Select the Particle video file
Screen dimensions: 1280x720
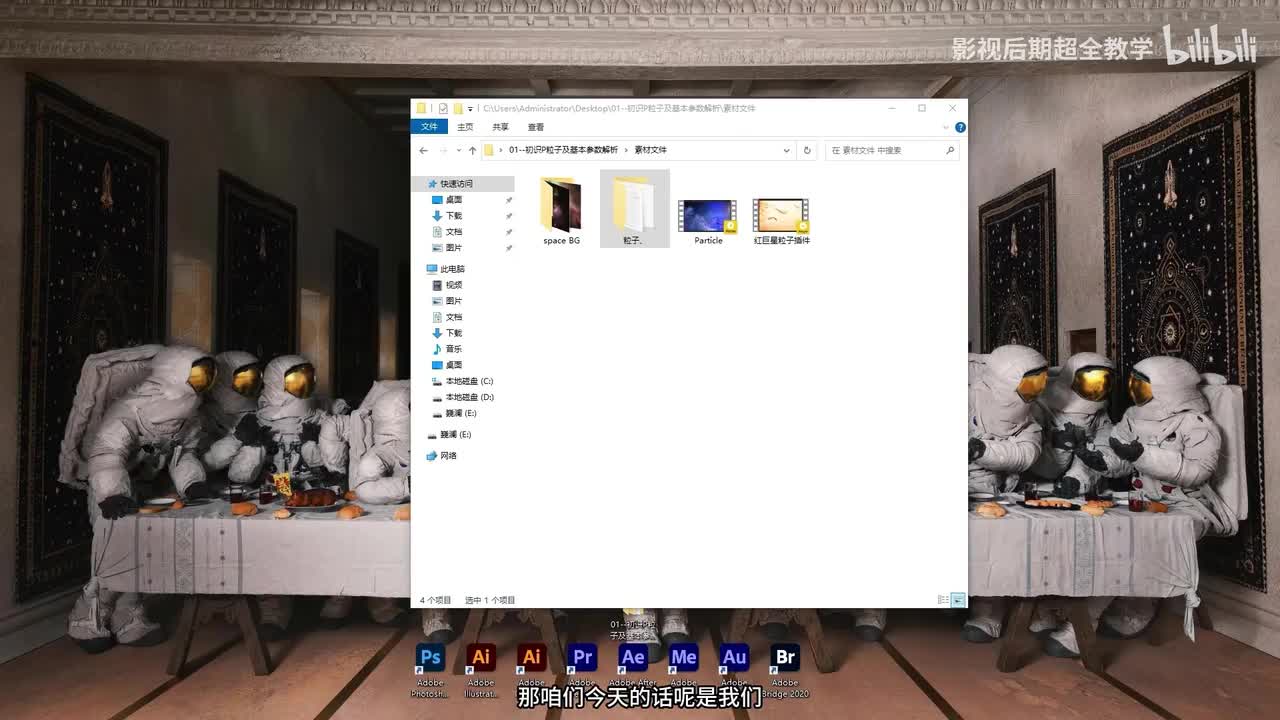coord(708,220)
